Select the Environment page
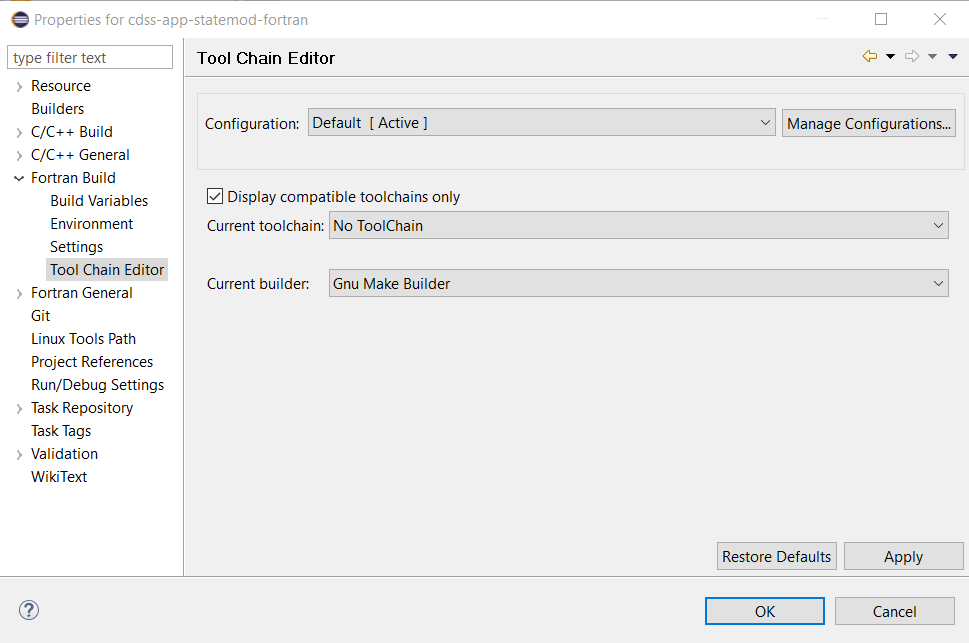This screenshot has height=643, width=969. [91, 224]
